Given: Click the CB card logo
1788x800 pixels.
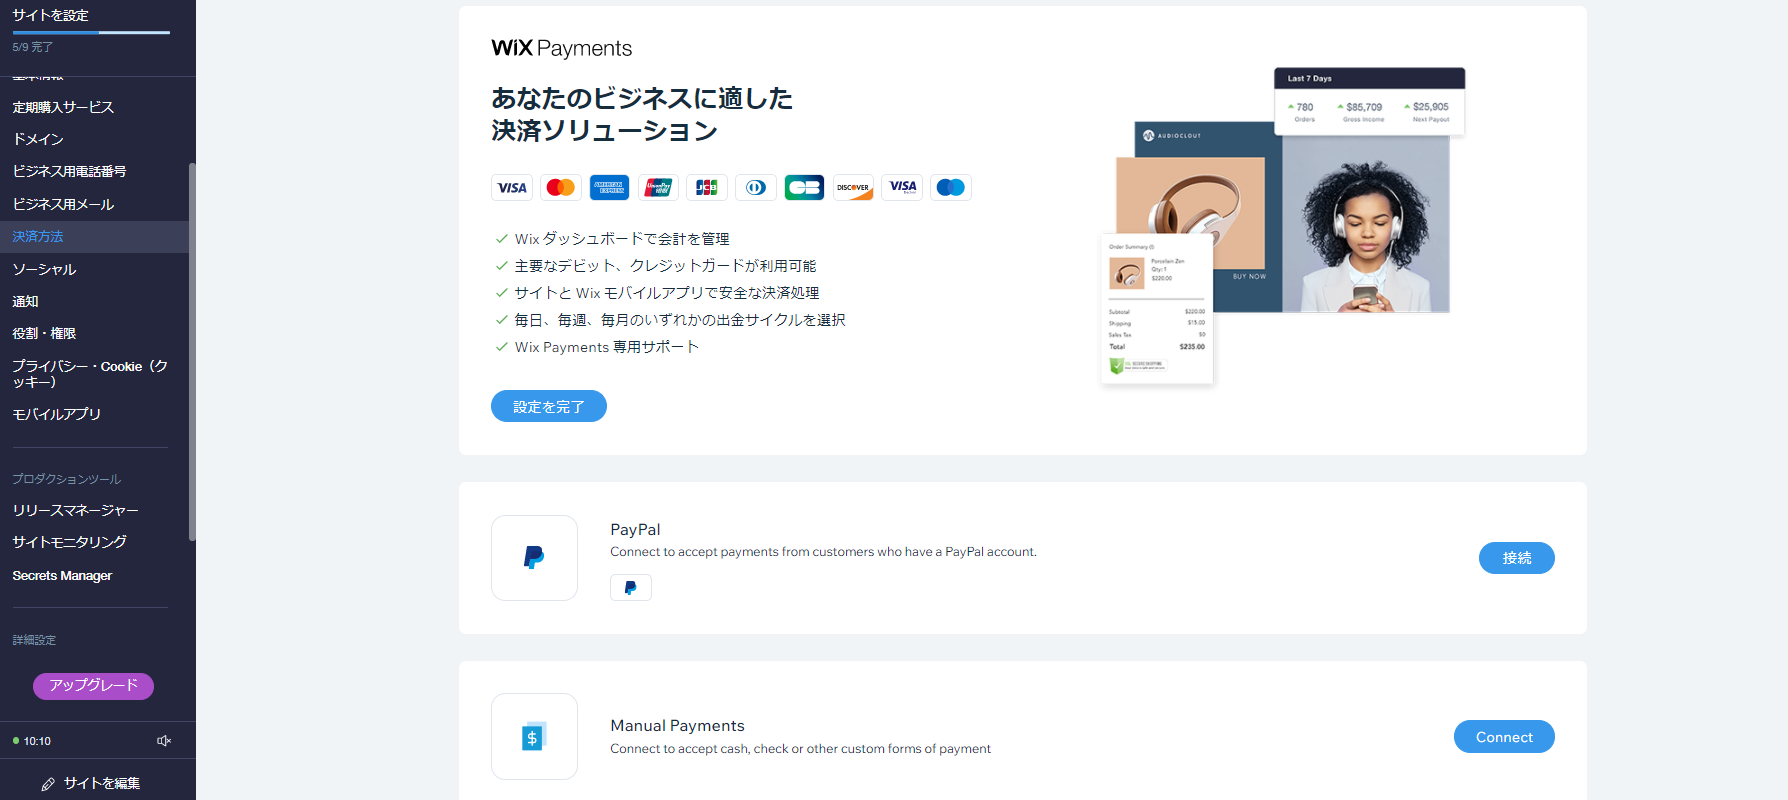Looking at the screenshot, I should click(x=804, y=188).
